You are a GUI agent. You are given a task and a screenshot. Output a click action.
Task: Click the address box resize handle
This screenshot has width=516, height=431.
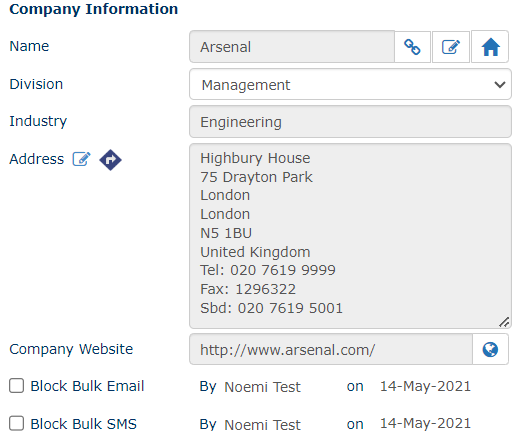click(x=504, y=322)
